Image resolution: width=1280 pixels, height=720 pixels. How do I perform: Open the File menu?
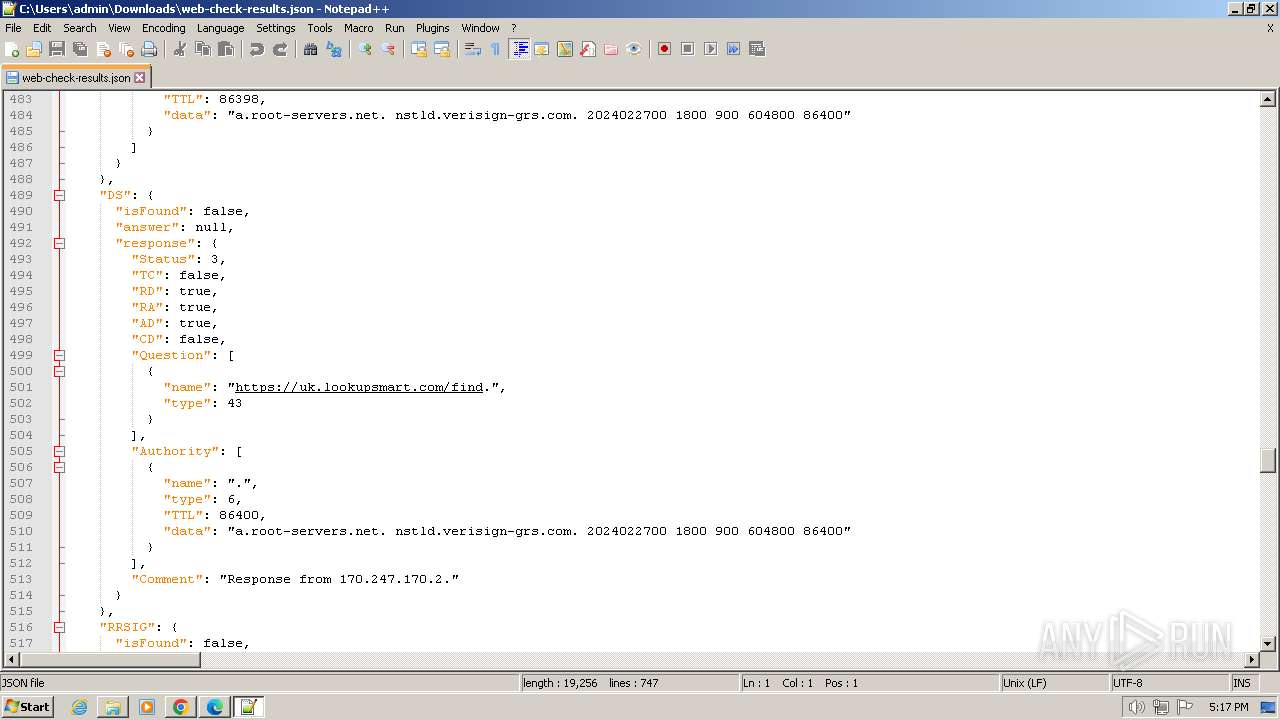(x=13, y=28)
